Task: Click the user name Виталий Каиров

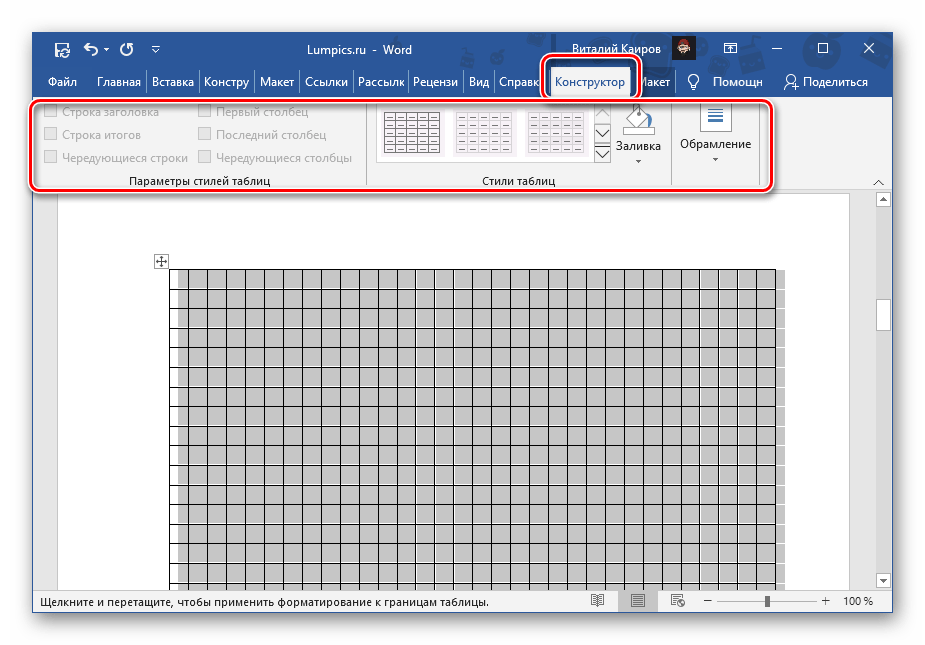Action: point(616,48)
